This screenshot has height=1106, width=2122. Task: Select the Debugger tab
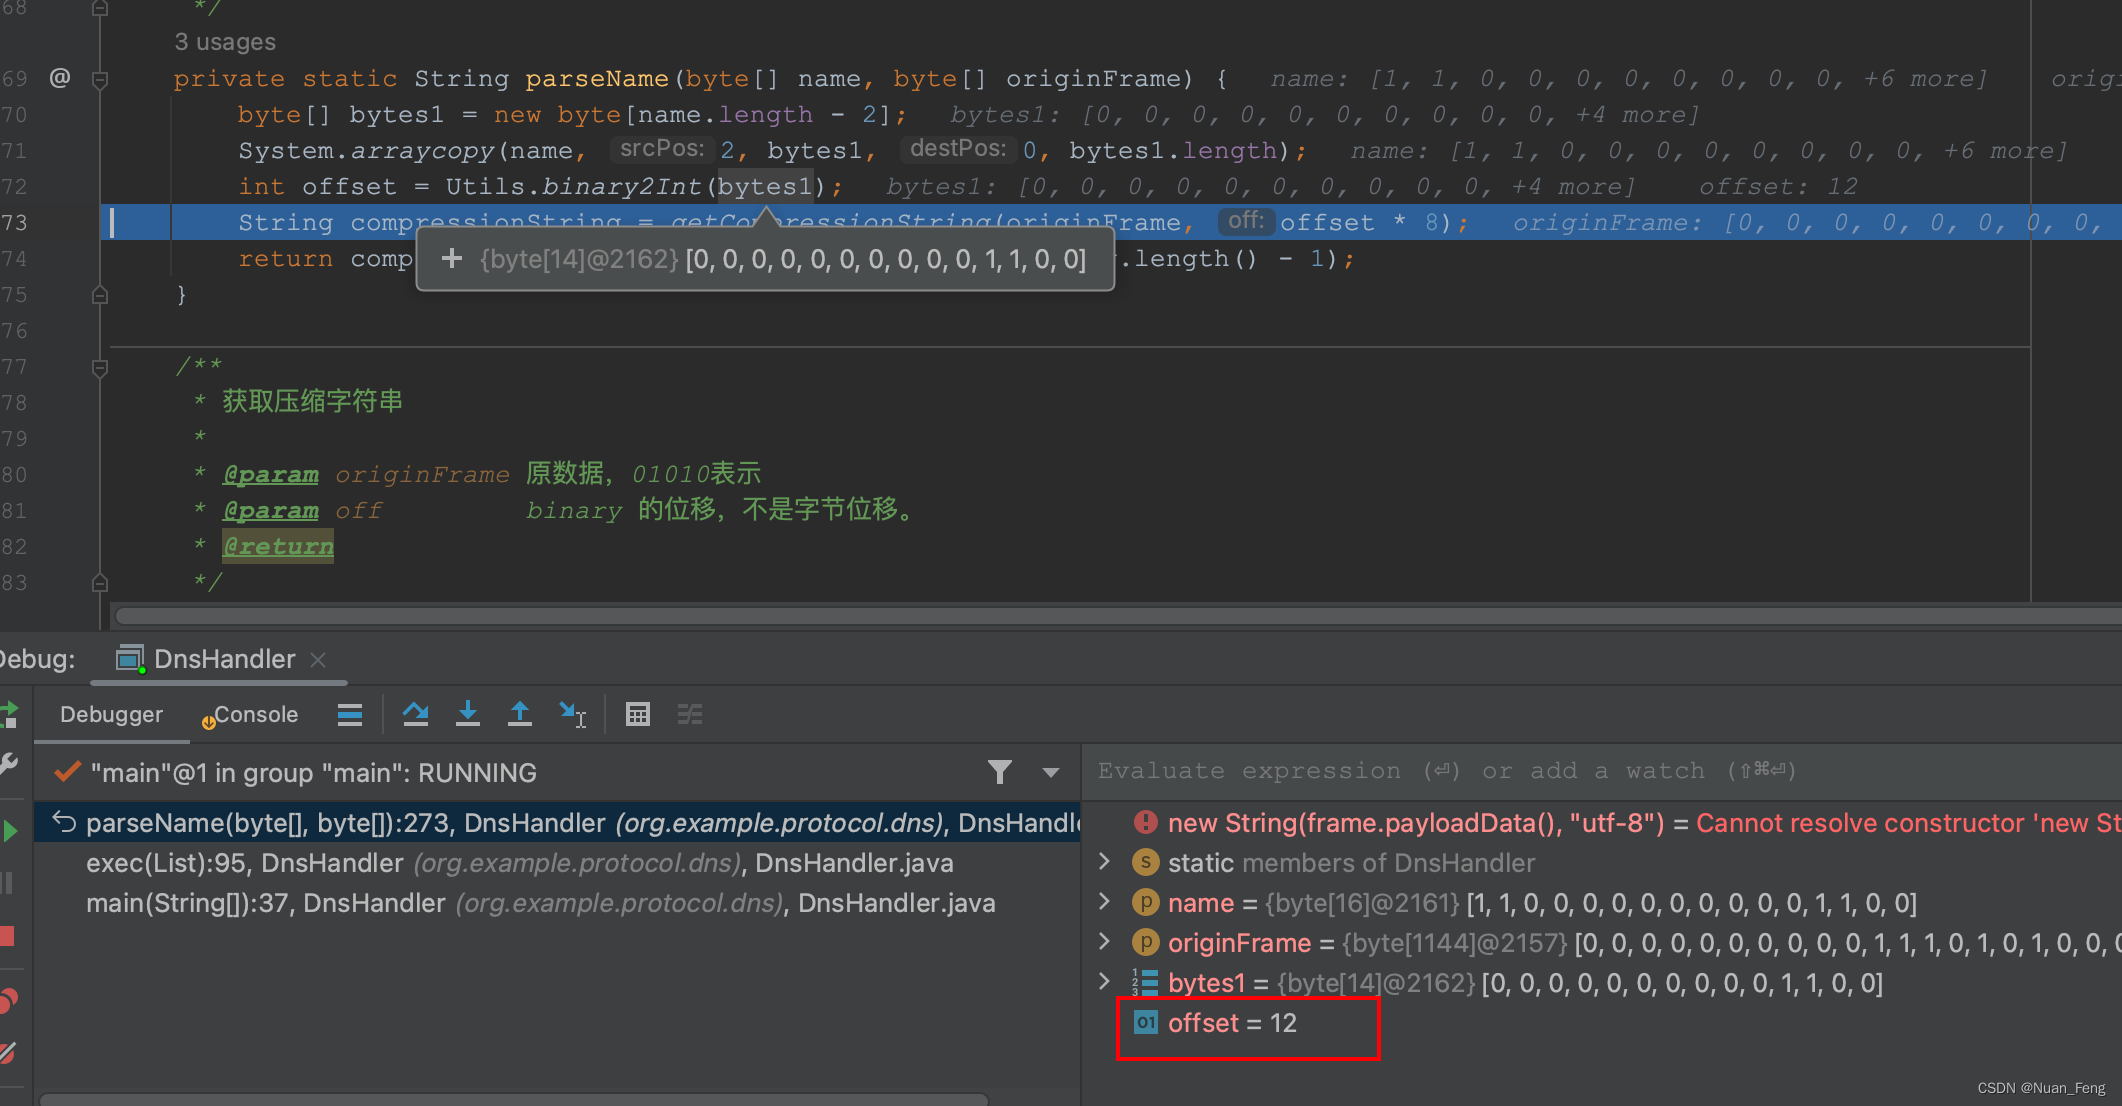click(111, 714)
